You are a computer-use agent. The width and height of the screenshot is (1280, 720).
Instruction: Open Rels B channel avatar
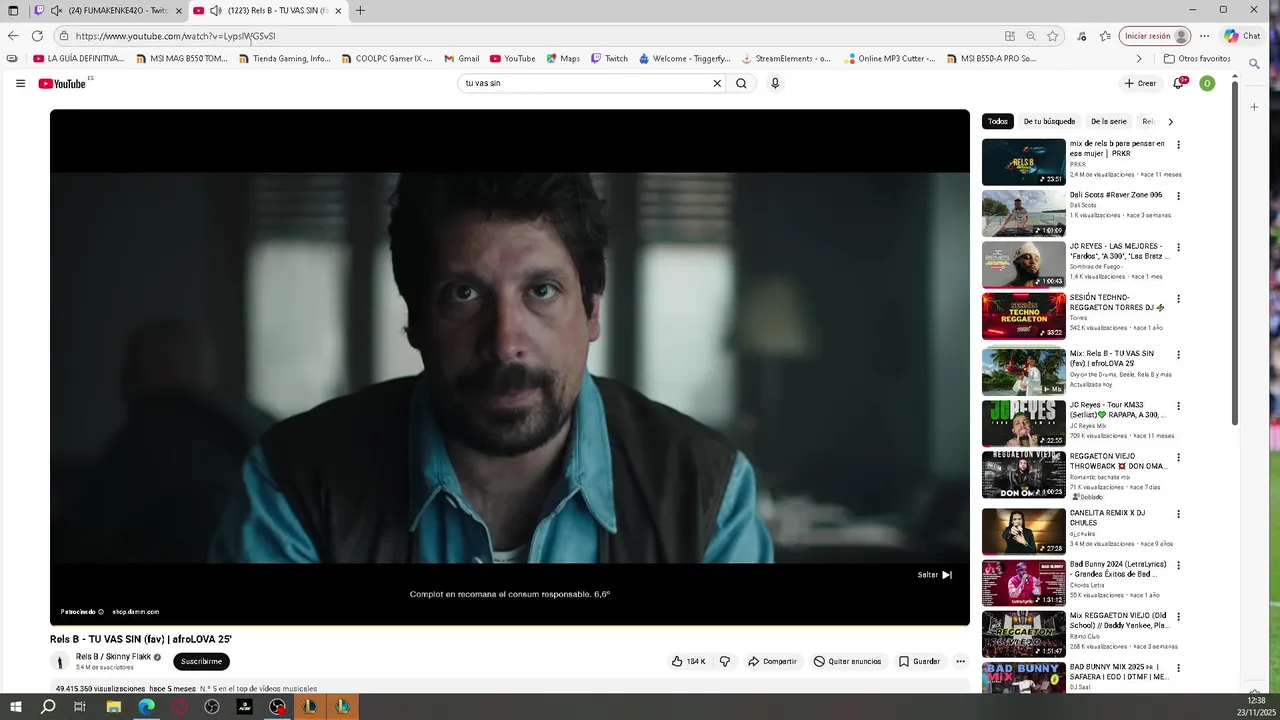tap(60, 661)
